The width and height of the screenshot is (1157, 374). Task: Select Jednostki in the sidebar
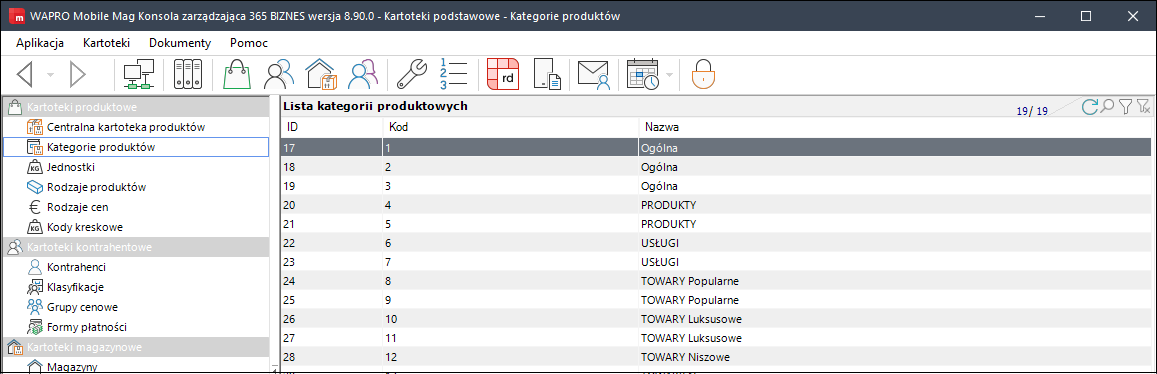[x=70, y=167]
